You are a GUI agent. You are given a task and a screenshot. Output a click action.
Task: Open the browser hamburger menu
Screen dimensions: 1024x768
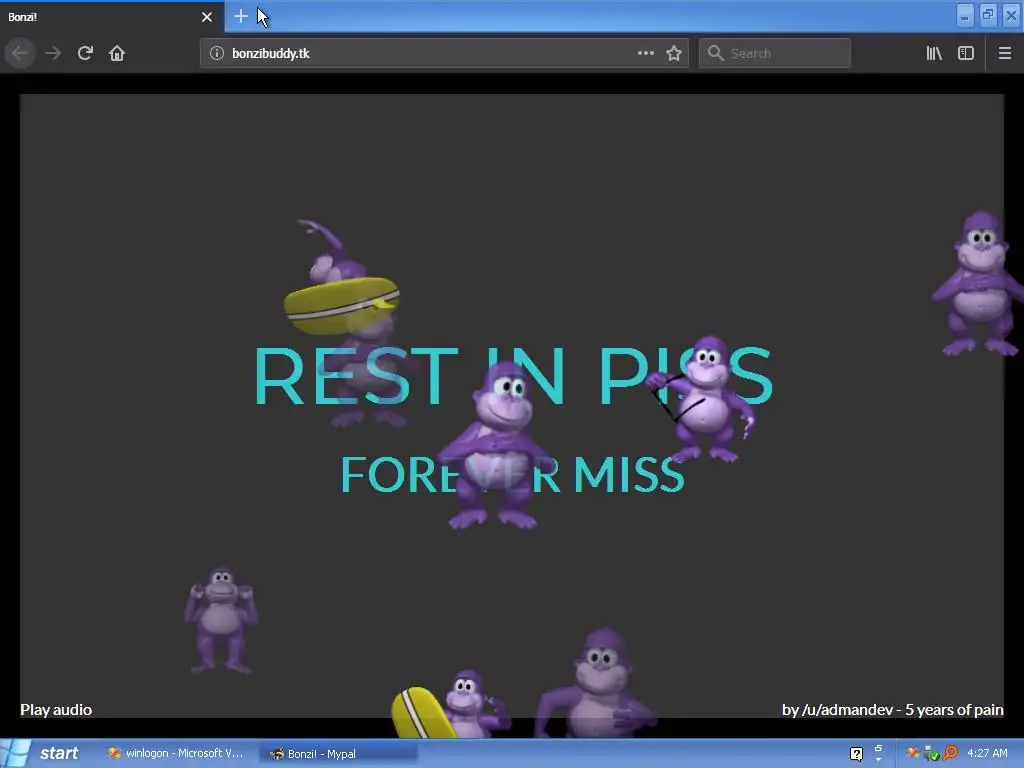[1005, 54]
